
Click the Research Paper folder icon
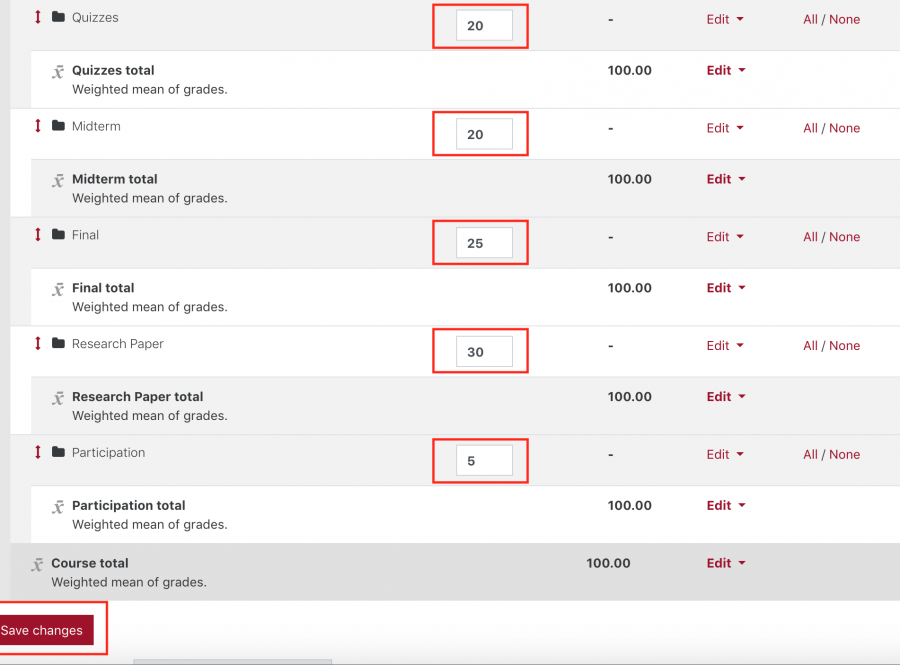point(58,343)
